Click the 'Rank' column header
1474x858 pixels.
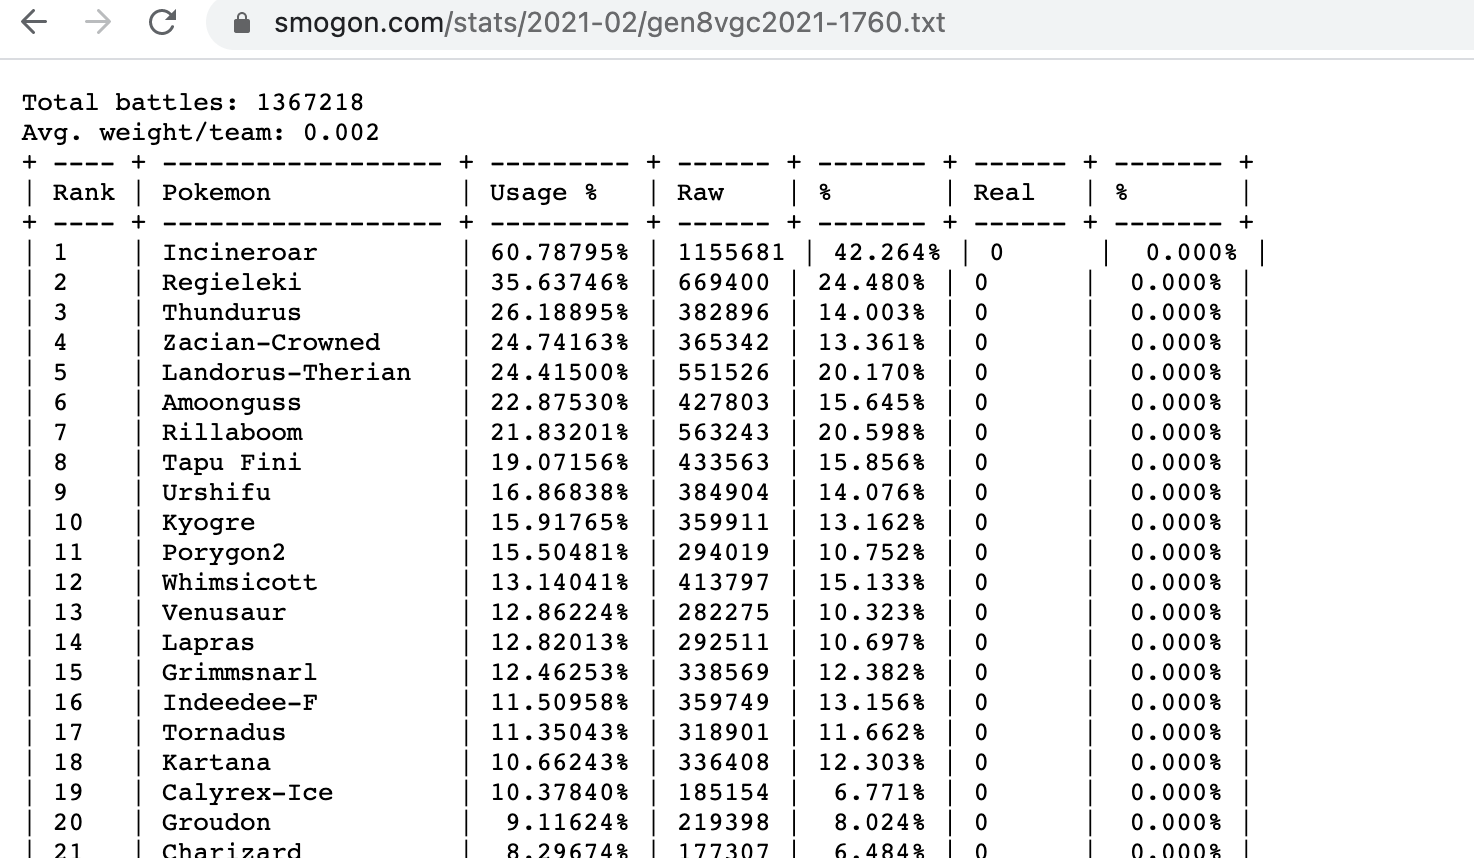[84, 192]
